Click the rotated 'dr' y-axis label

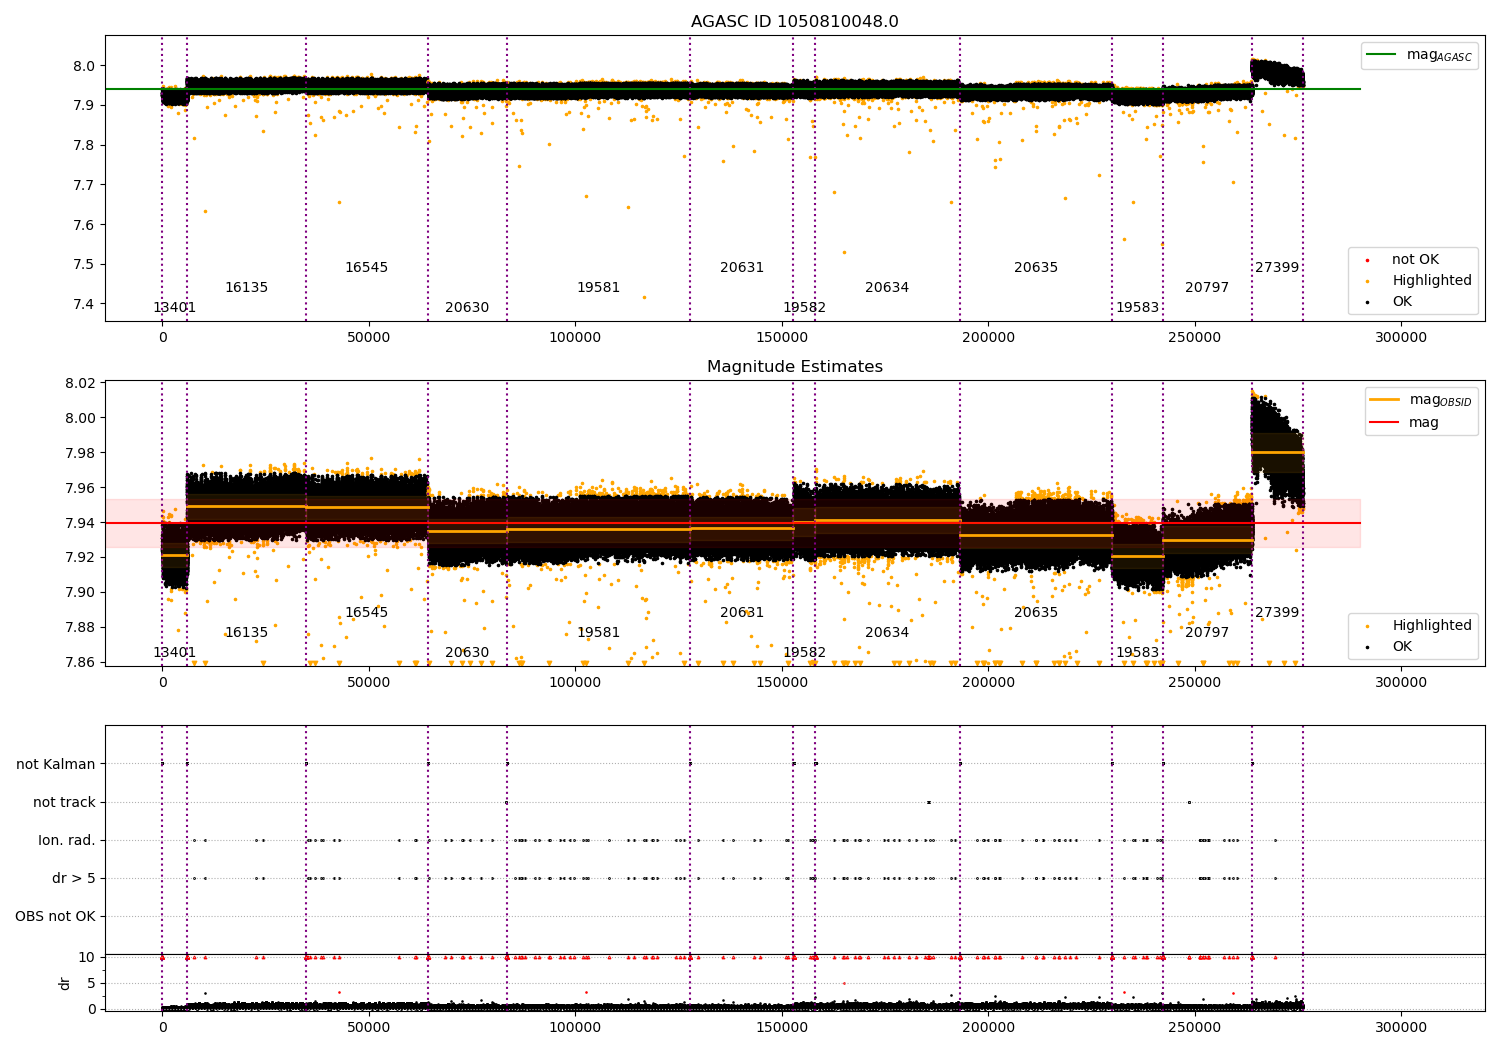[x=65, y=983]
